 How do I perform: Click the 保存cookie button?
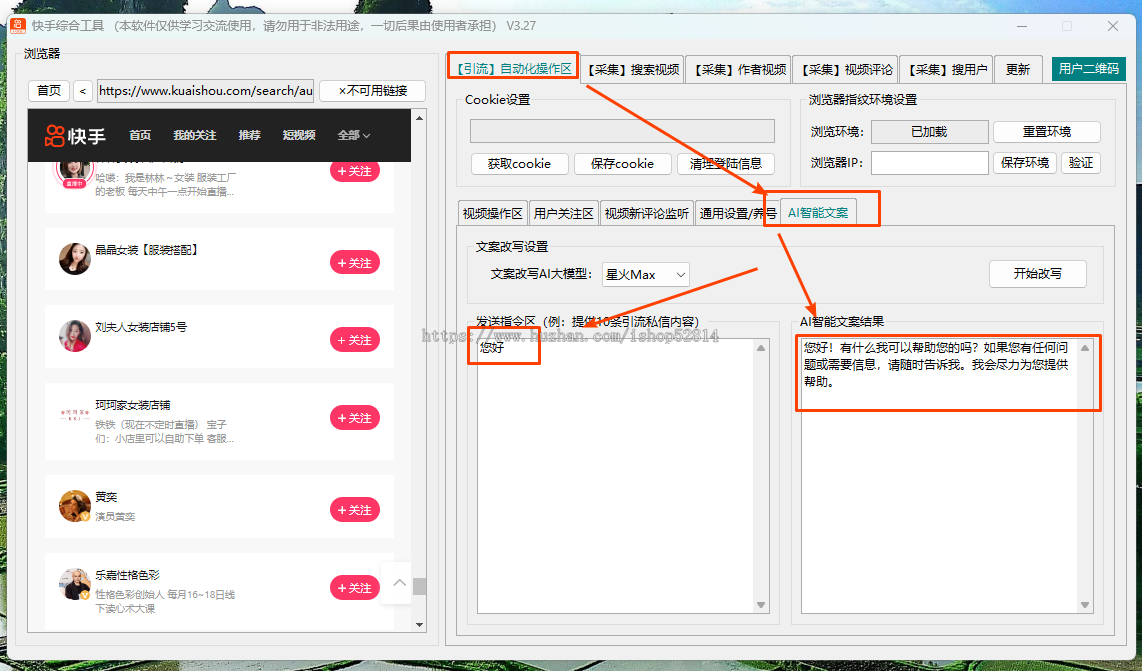tap(623, 164)
